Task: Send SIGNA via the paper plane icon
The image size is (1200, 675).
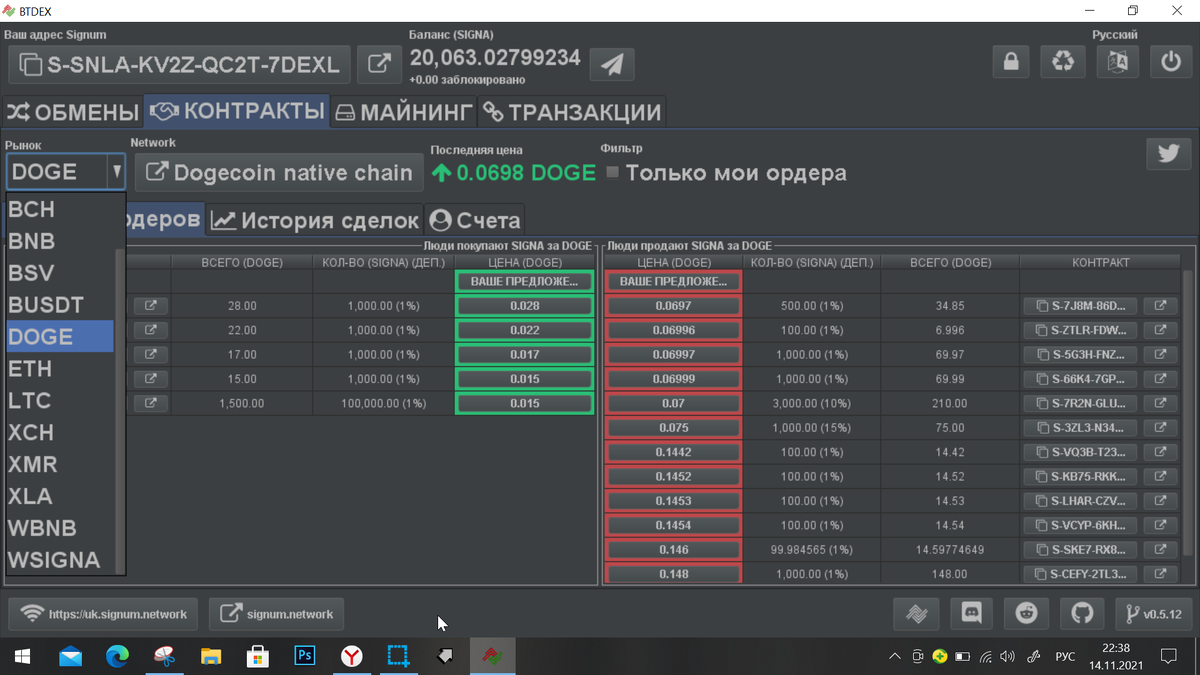Action: tap(611, 64)
